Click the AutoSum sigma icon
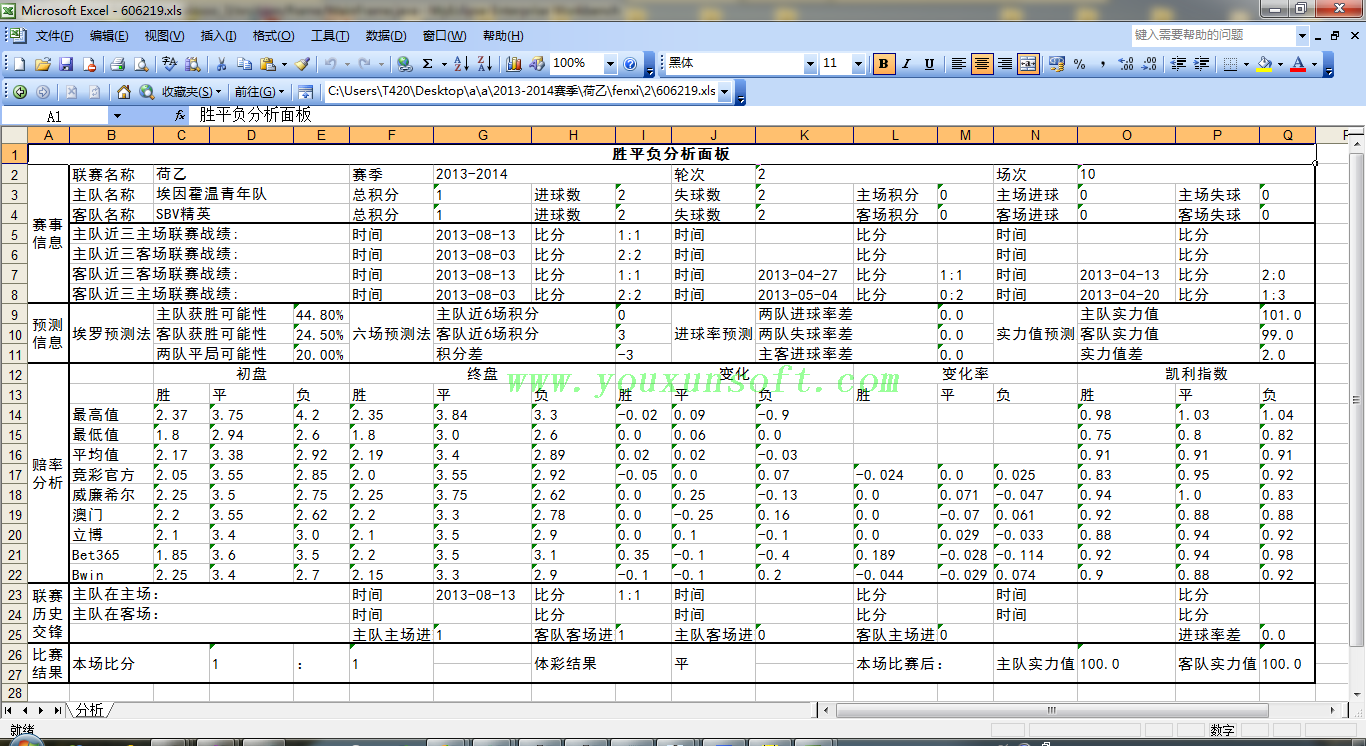 click(428, 64)
